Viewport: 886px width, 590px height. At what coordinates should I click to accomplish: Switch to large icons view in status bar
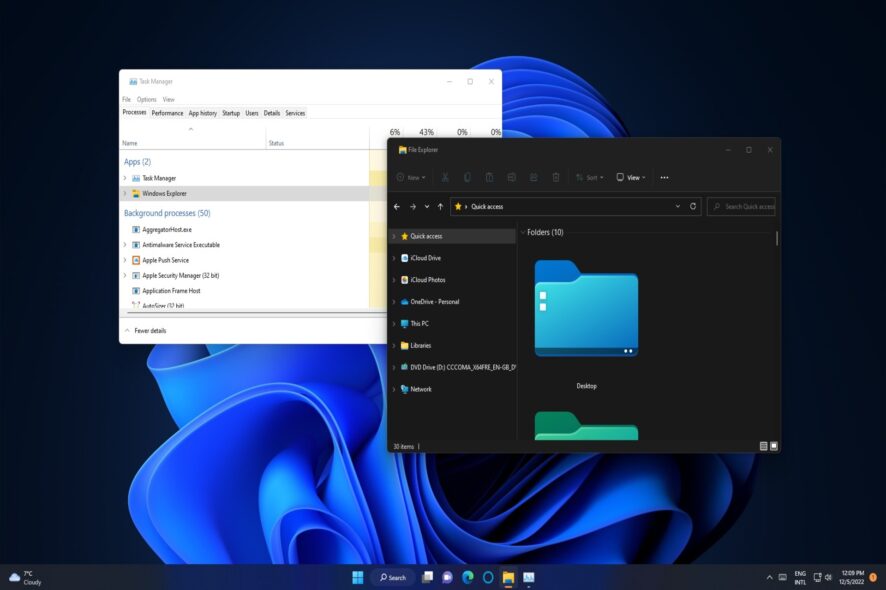tap(773, 446)
